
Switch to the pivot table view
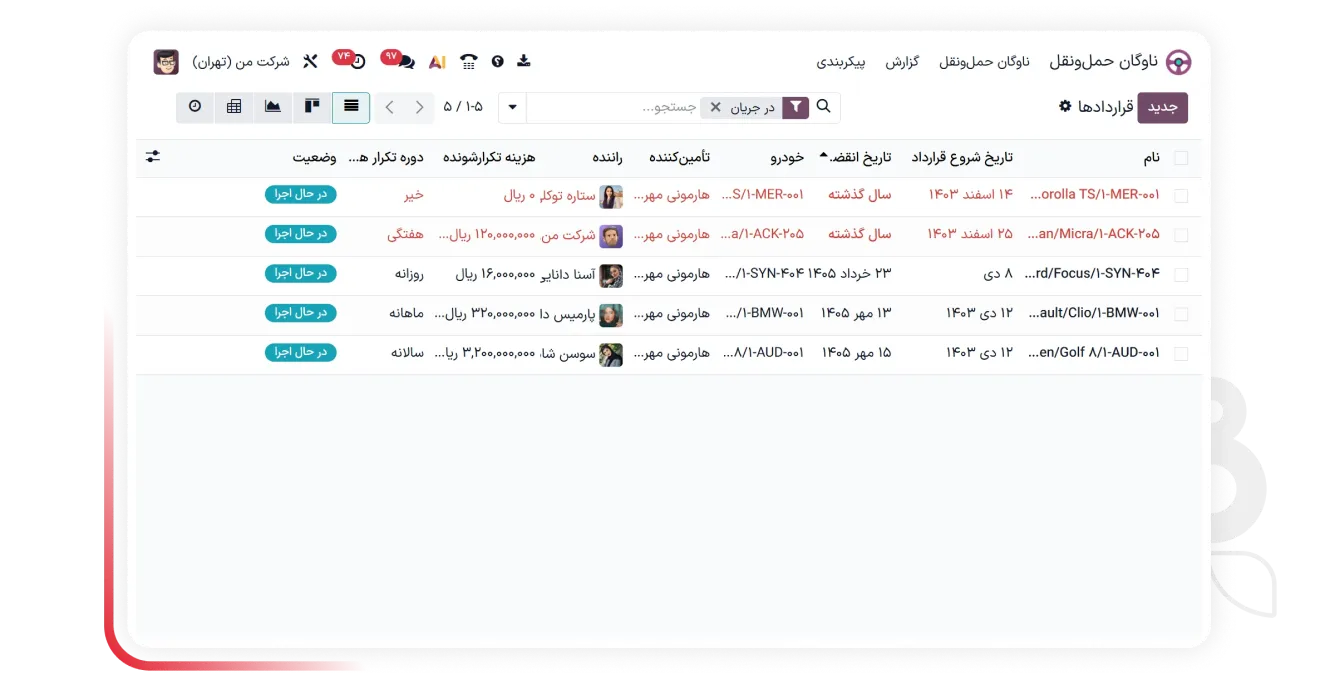(x=234, y=107)
